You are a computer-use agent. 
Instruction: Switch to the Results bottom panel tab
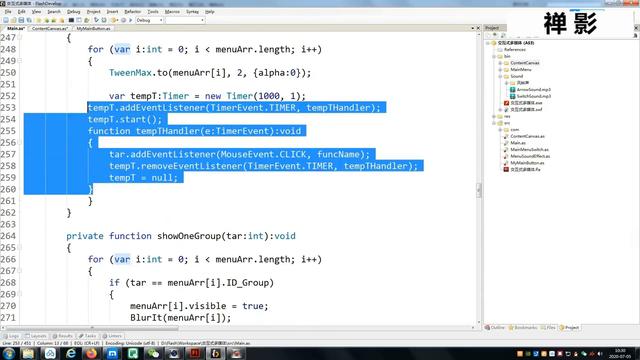[x=62, y=336]
